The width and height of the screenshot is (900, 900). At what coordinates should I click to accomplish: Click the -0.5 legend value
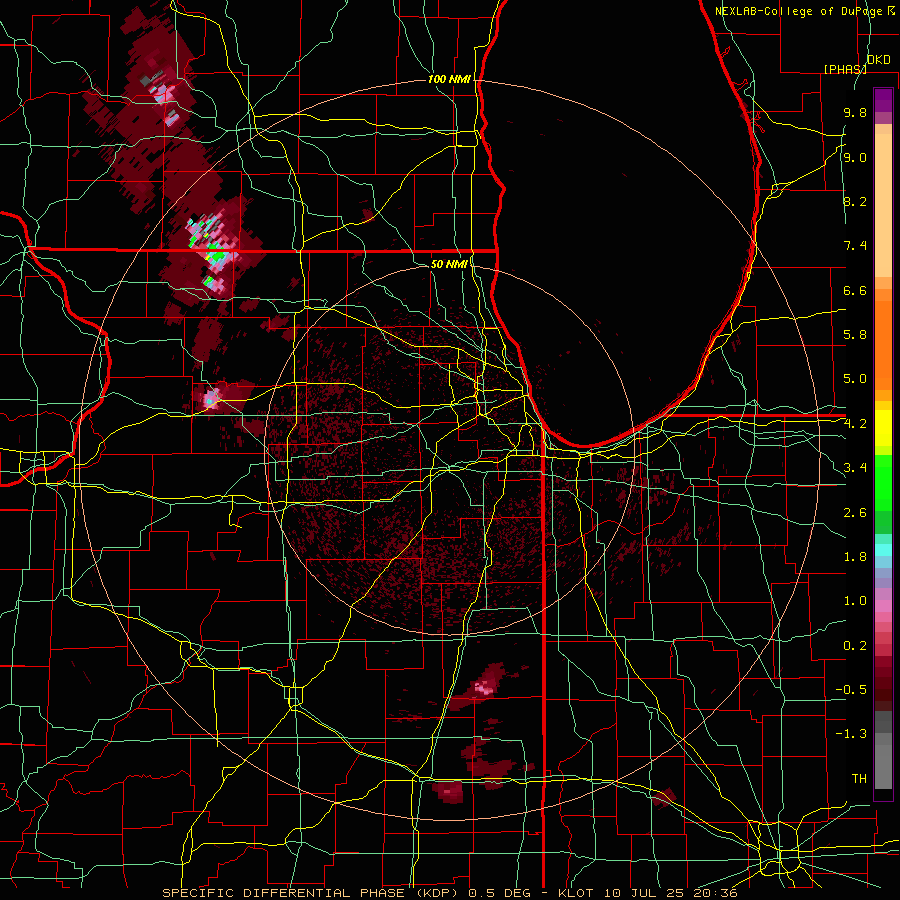click(x=851, y=689)
